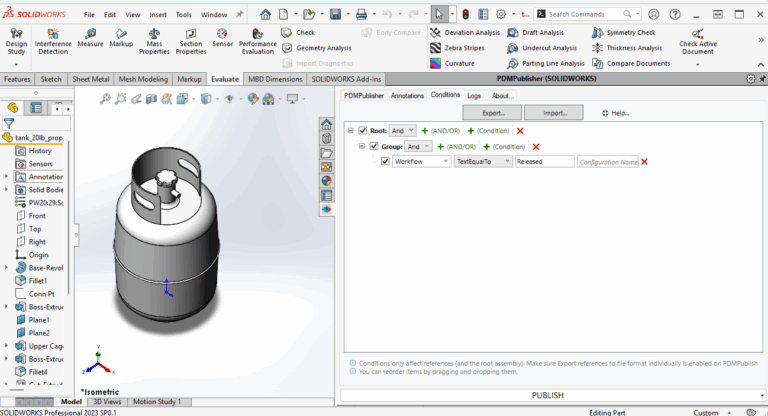Image resolution: width=768 pixels, height=416 pixels.
Task: Expand the Base-Revolve feature
Action: click(6, 268)
